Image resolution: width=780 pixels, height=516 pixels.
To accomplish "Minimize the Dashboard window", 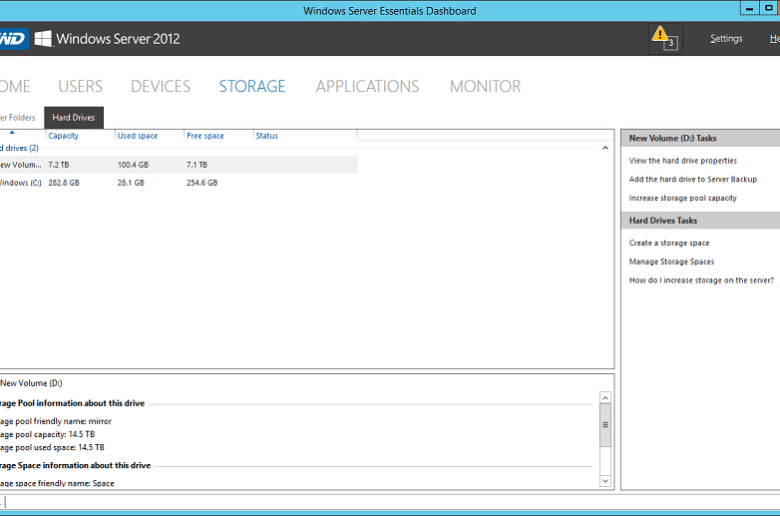I will (x=749, y=8).
